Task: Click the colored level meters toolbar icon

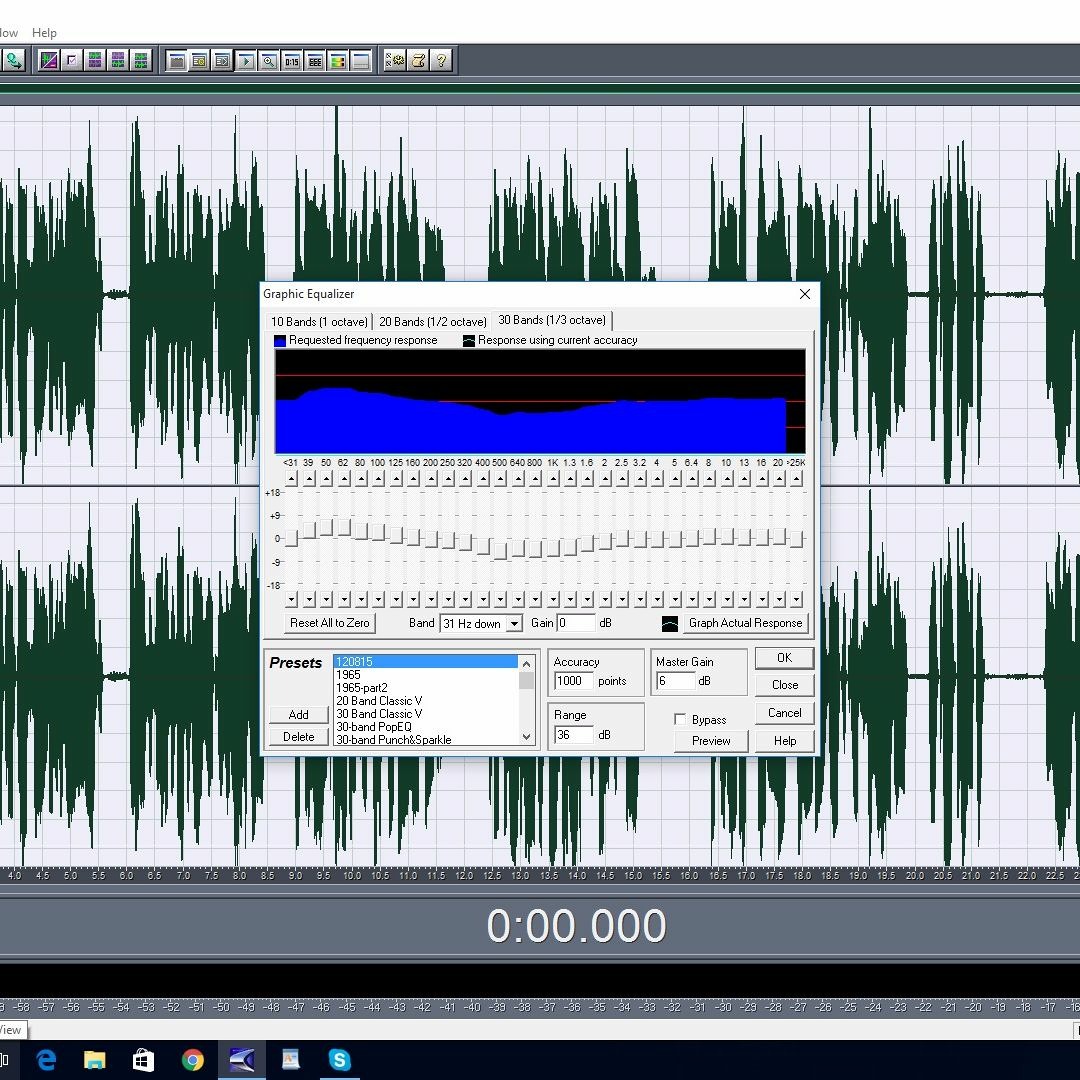Action: (x=338, y=60)
